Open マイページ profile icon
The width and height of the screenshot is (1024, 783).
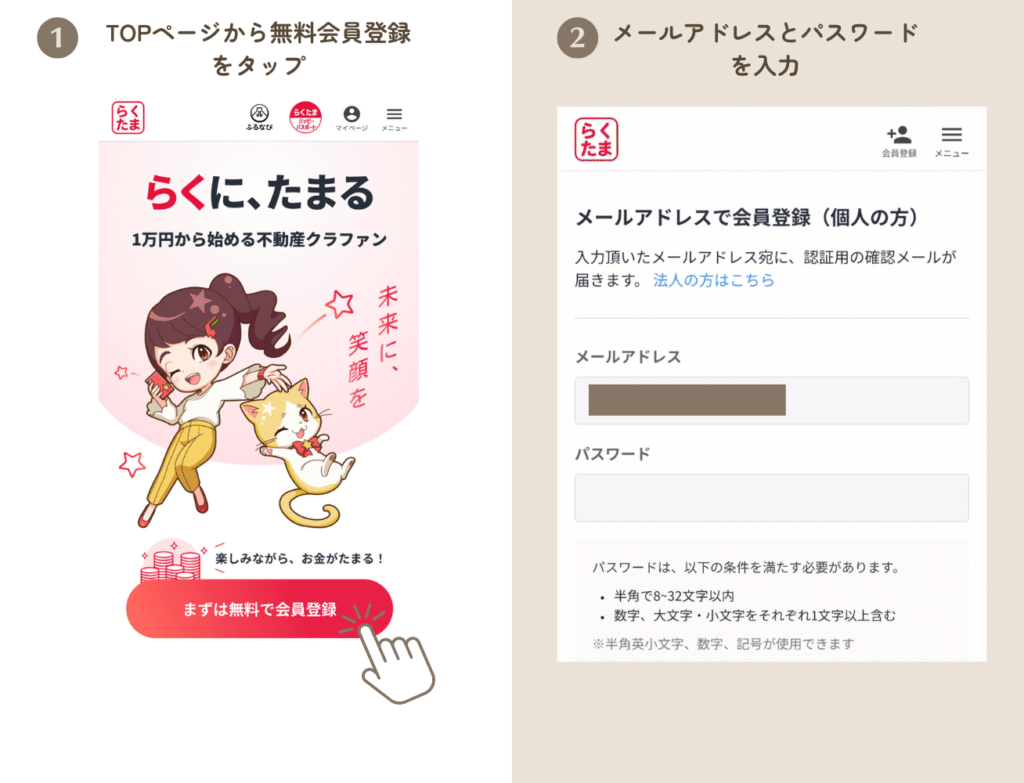tap(351, 118)
